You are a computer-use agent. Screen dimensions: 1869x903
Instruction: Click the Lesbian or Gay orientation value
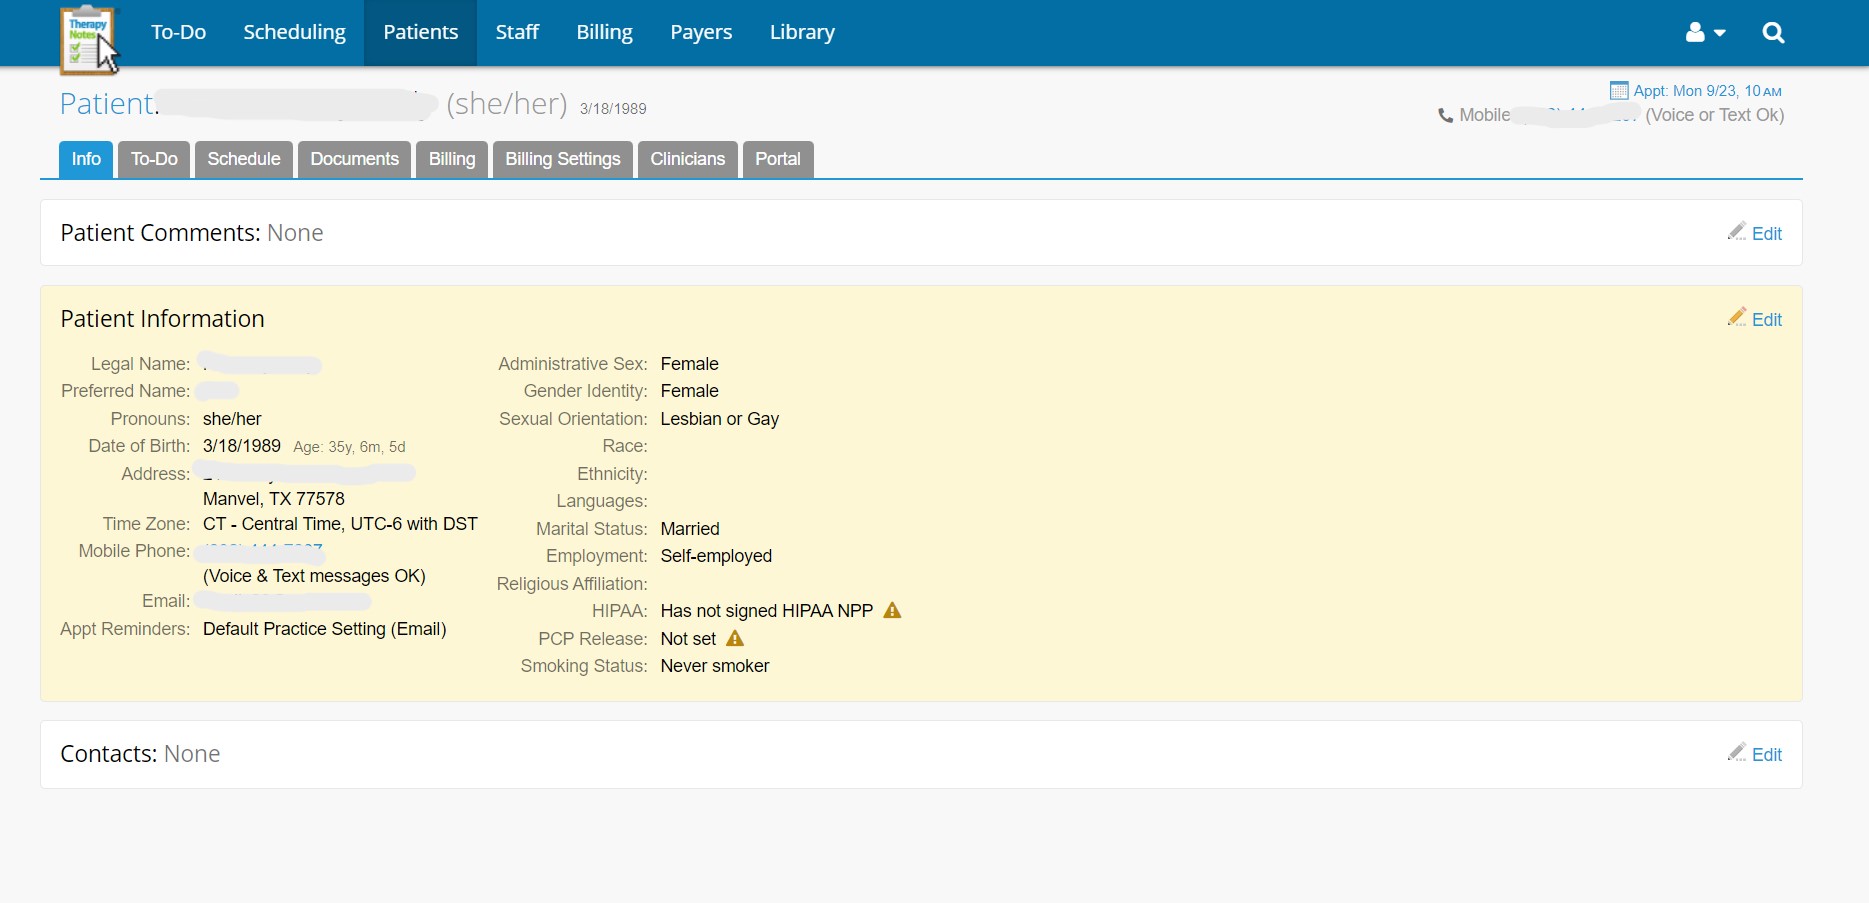[720, 419]
